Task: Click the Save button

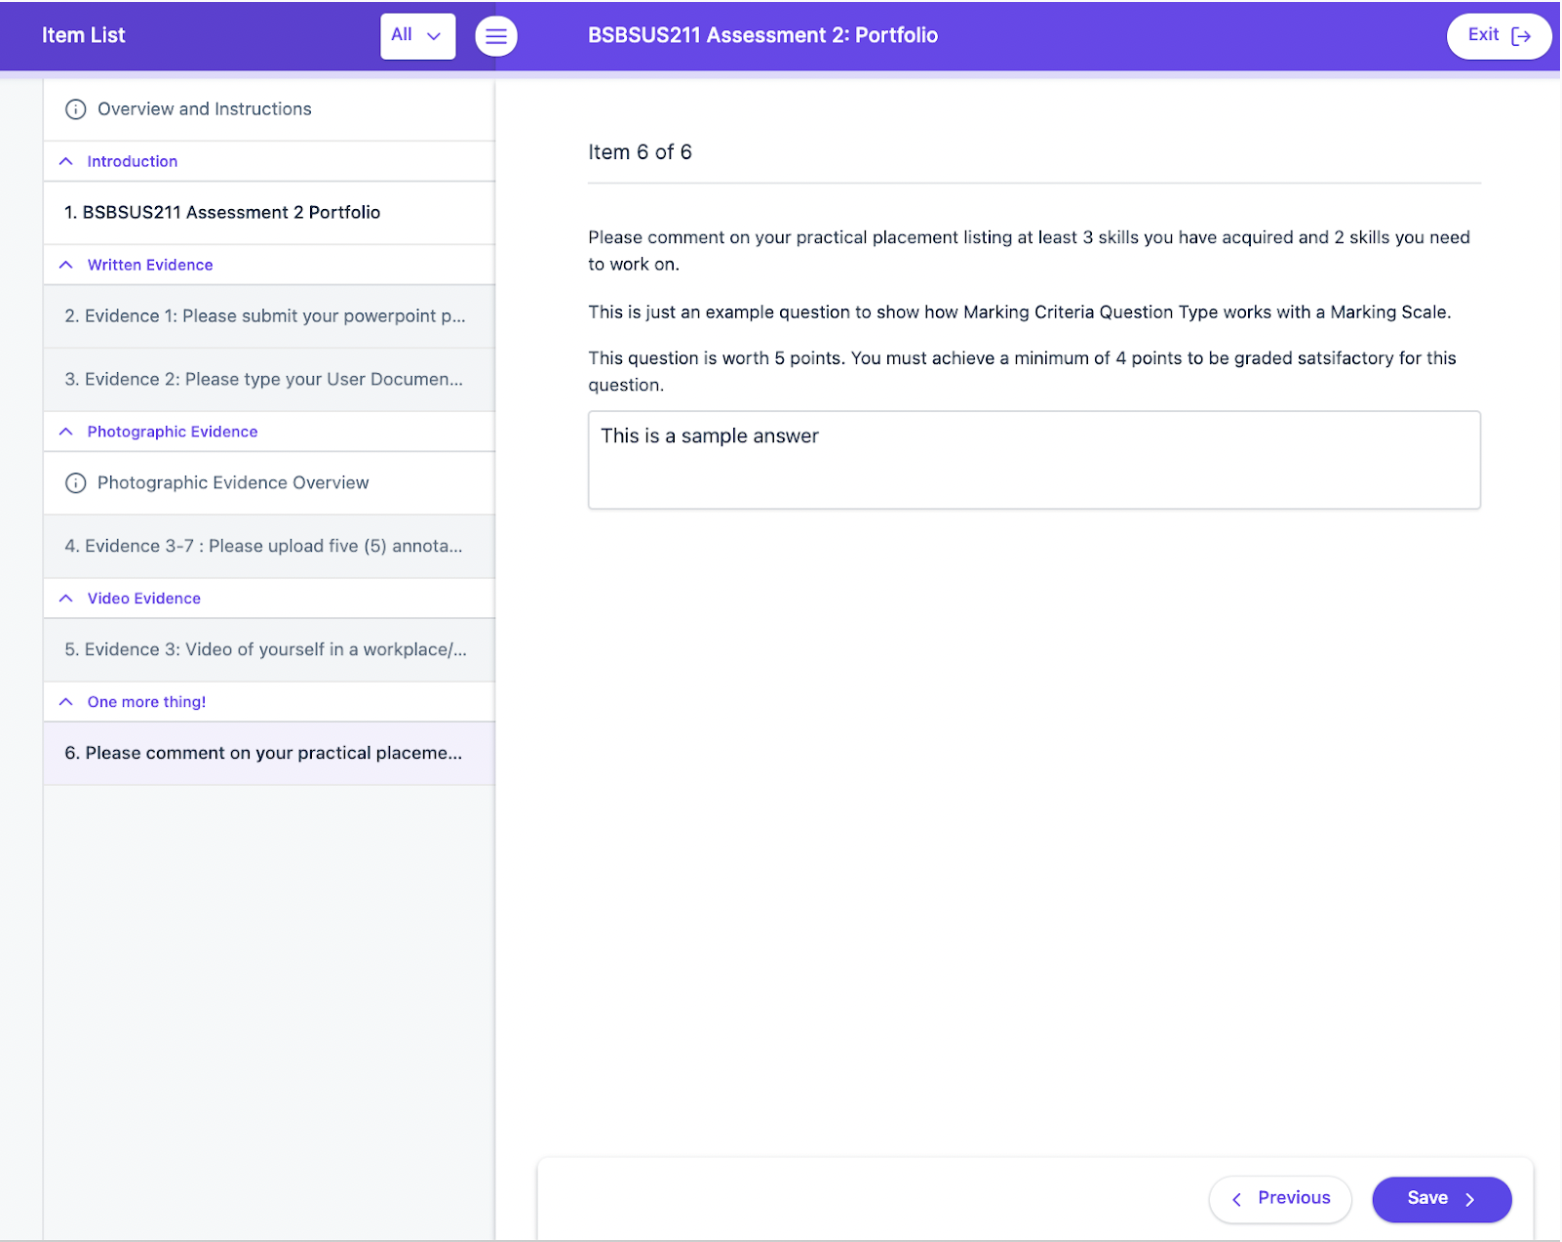Action: [x=1441, y=1199]
